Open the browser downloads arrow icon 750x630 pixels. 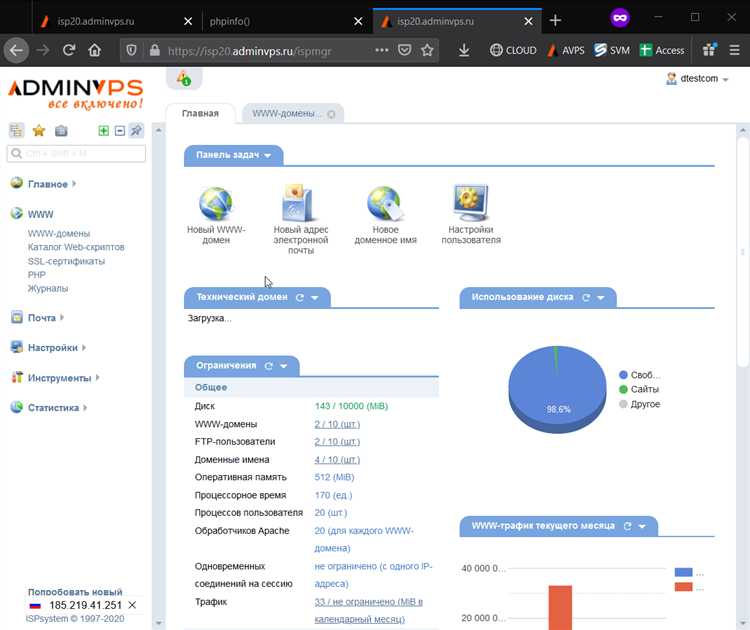click(464, 50)
